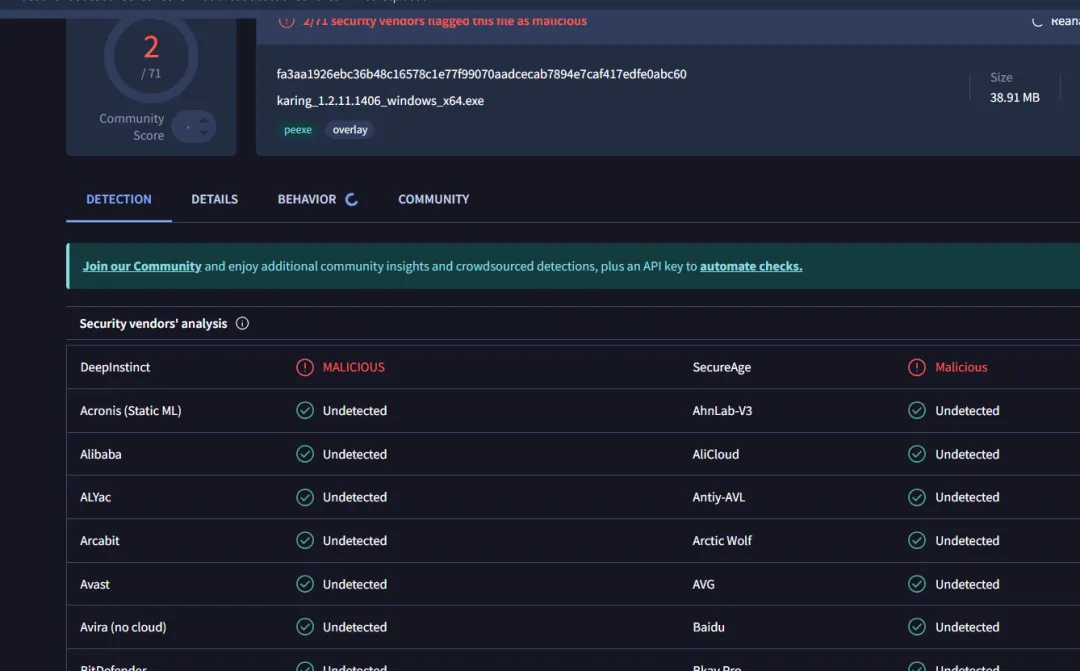Click the Join our Community link
The width and height of the screenshot is (1080, 671).
[x=142, y=266]
